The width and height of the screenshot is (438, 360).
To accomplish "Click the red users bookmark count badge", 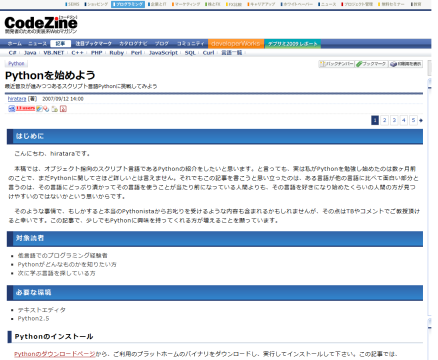I will [x=25, y=108].
